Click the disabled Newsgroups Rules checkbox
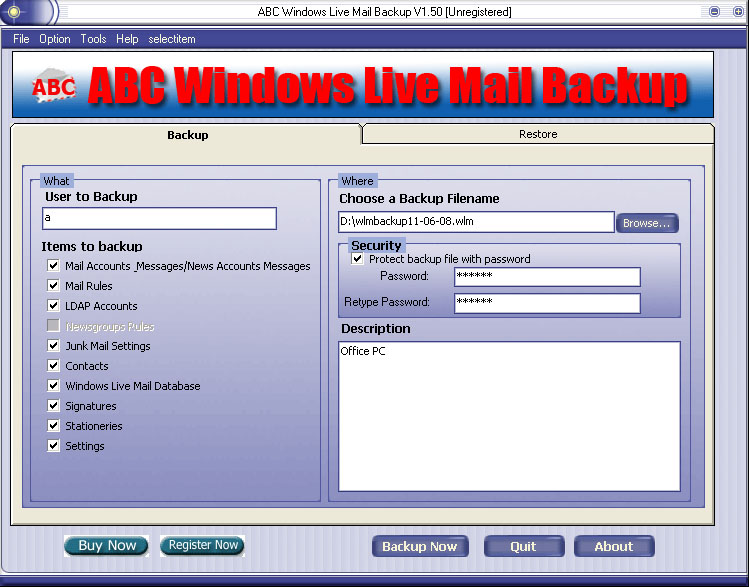Screen dimensions: 749x587 pyautogui.click(x=53, y=326)
